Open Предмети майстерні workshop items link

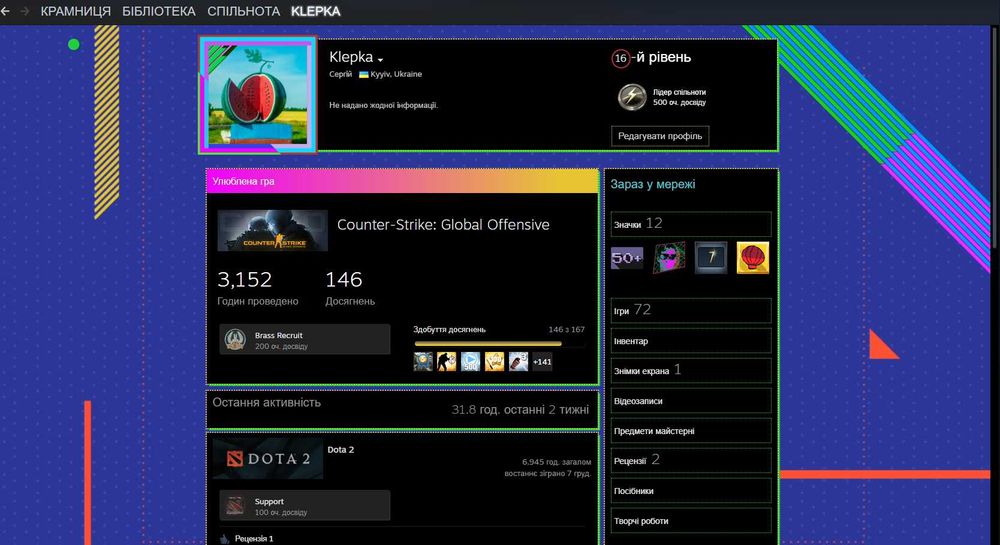tap(691, 431)
